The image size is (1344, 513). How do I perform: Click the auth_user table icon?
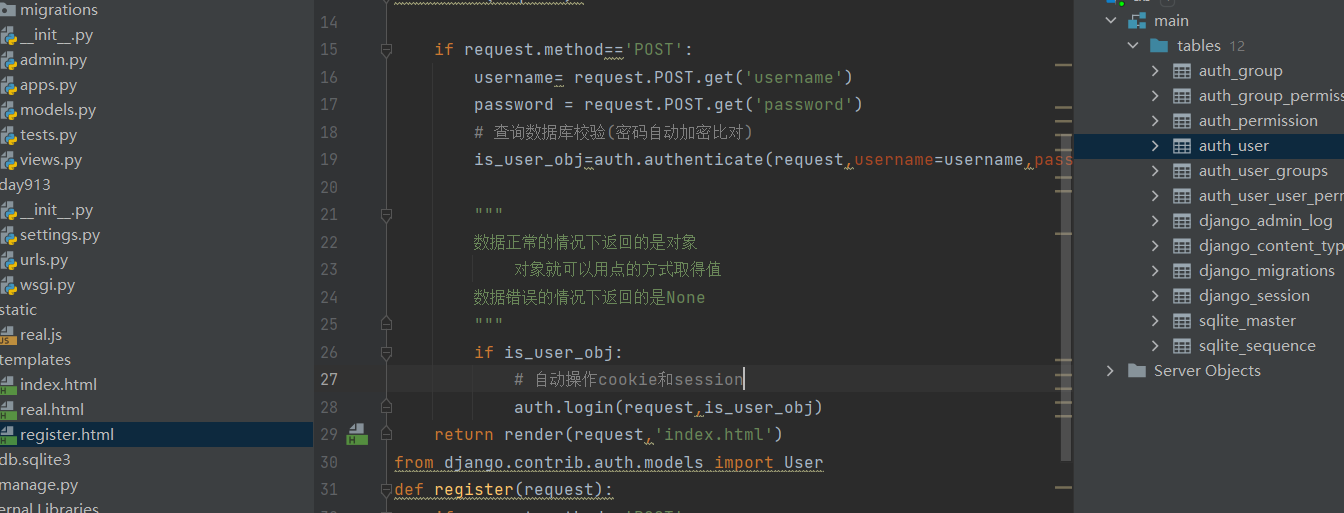1181,146
